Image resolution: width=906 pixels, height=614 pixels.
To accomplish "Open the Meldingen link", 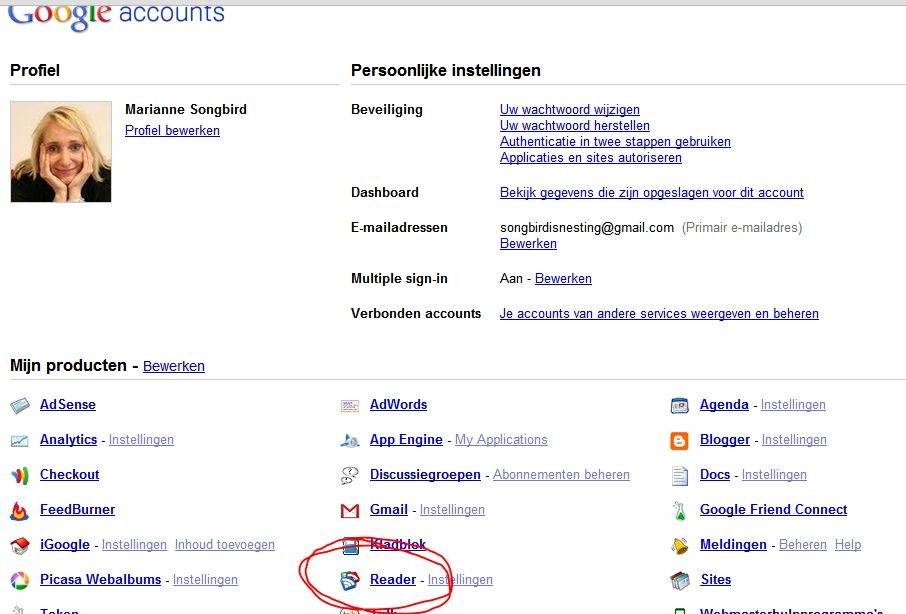I will pos(733,544).
